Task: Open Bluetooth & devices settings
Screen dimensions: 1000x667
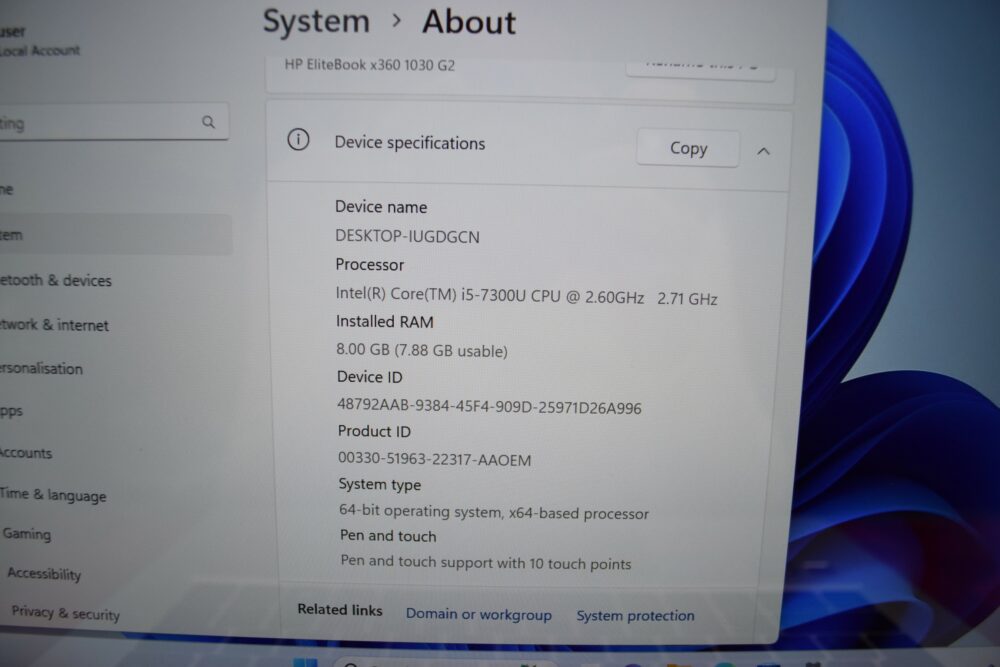Action: pos(55,281)
